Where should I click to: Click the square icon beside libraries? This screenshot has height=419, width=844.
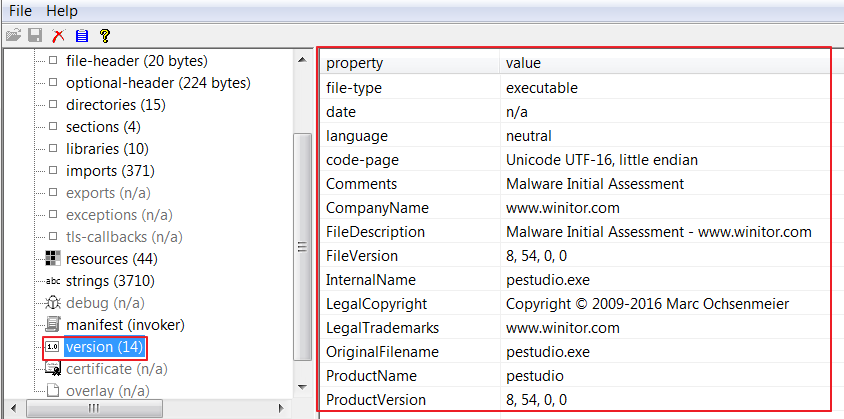click(x=53, y=149)
